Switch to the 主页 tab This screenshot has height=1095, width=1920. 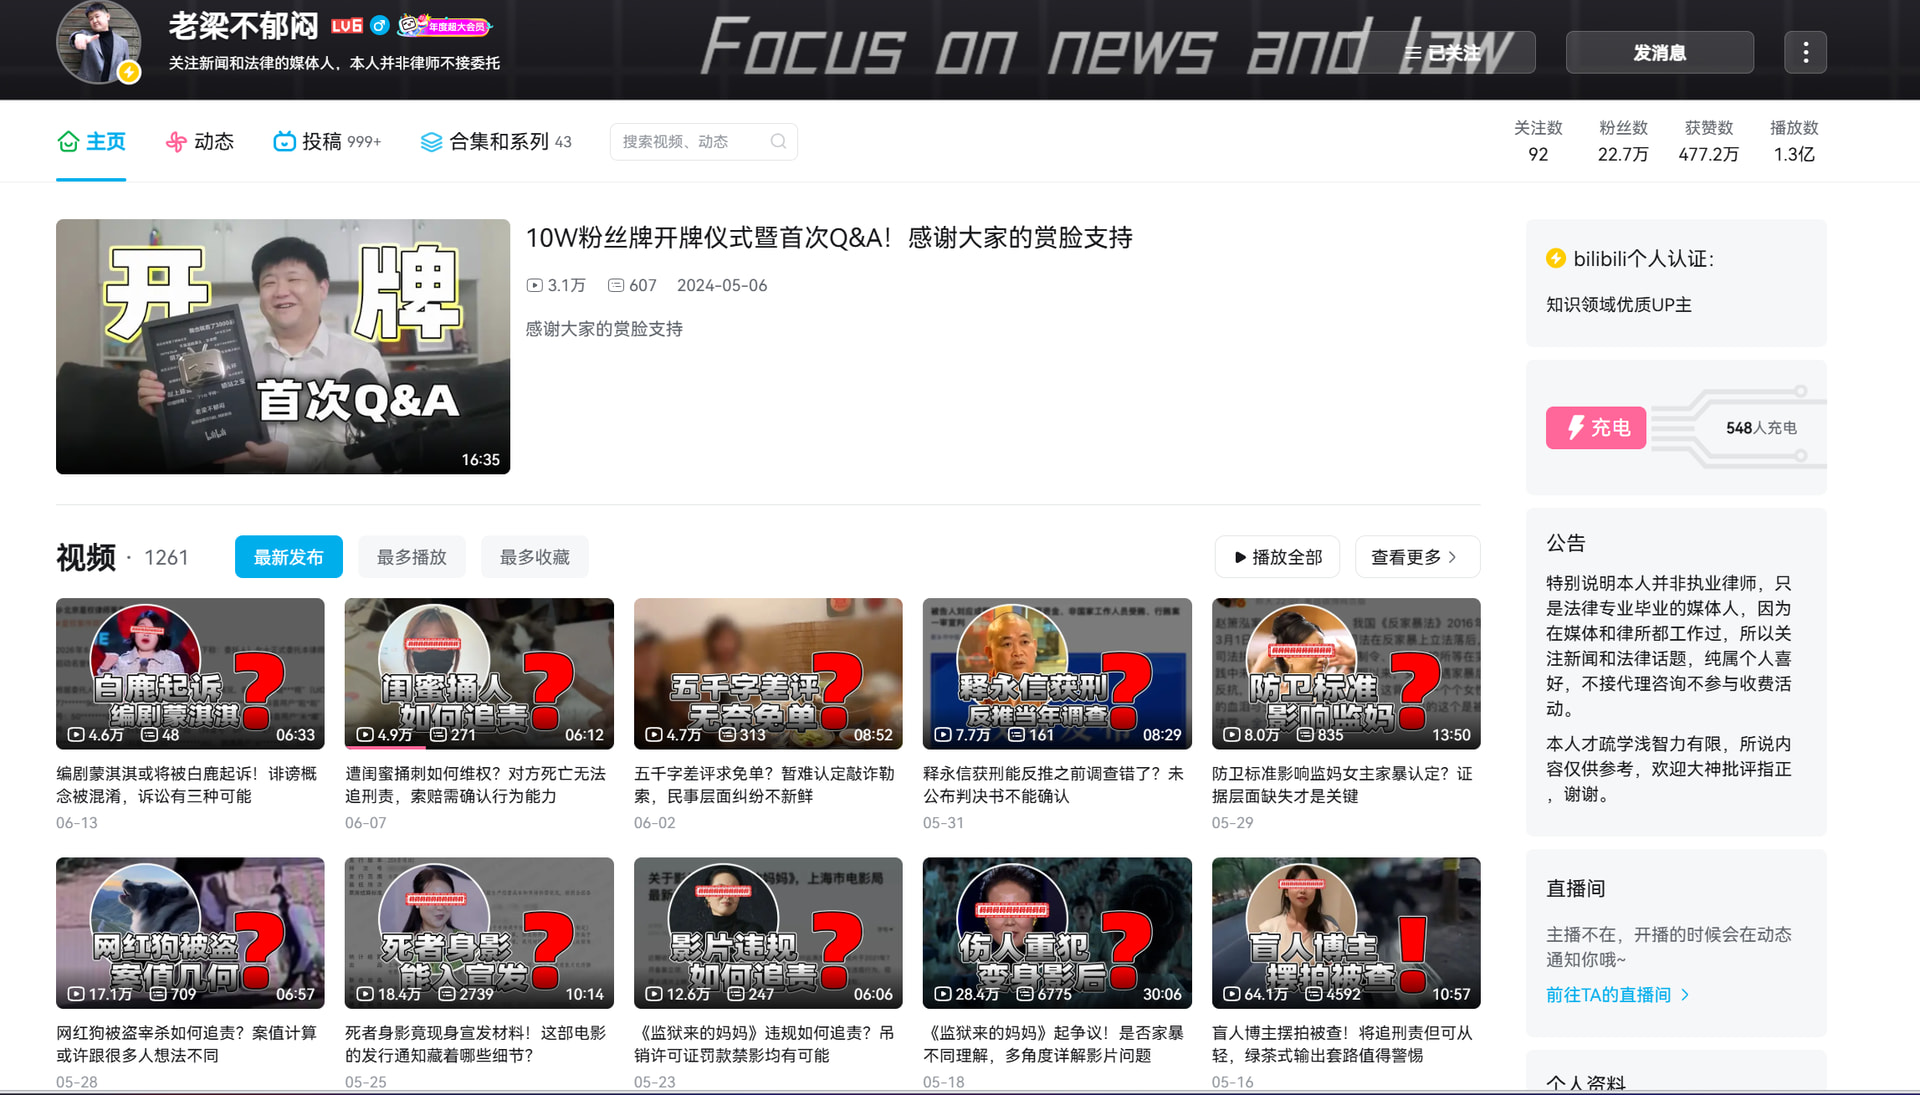point(91,142)
